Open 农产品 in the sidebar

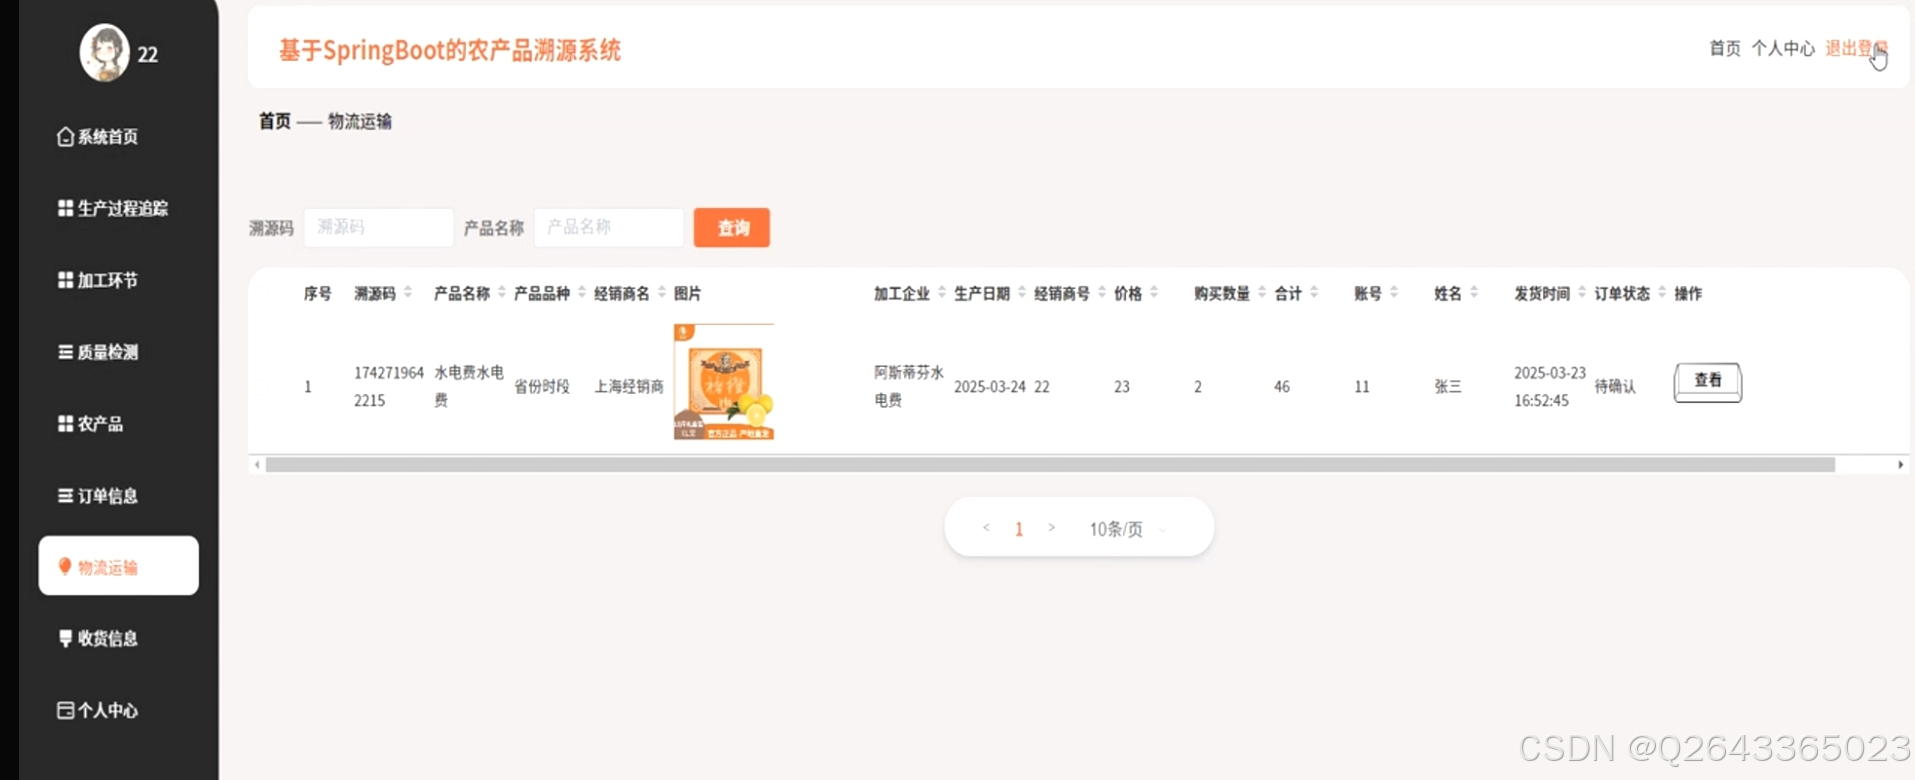click(x=90, y=424)
